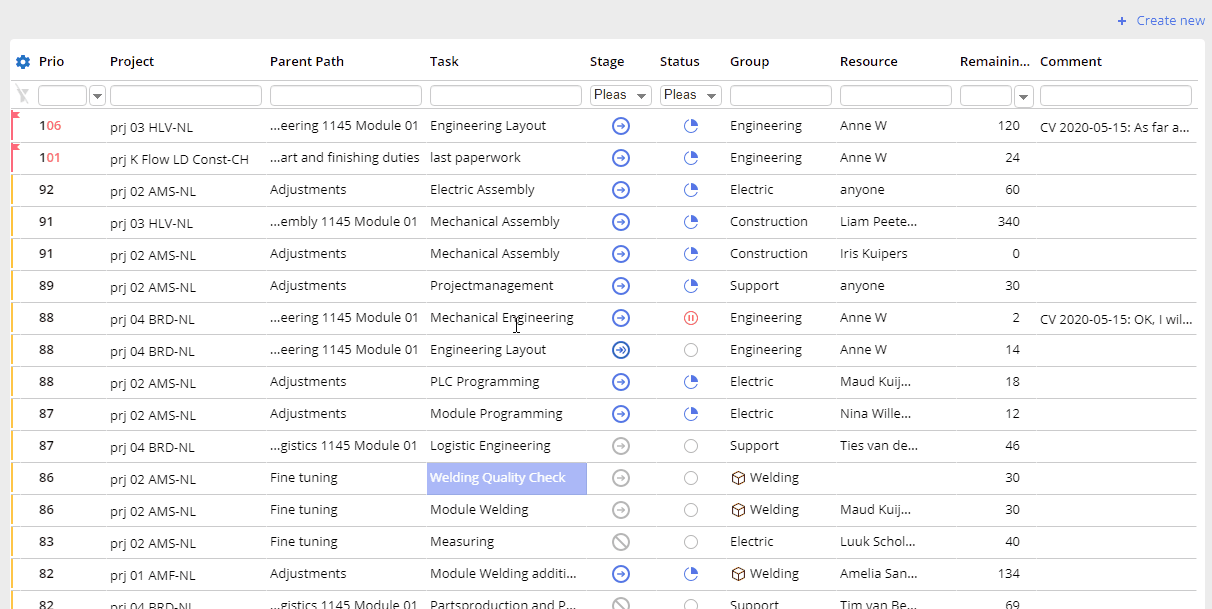Click the empty status circle for Logistic Engineering
Viewport: 1212px width, 609px height.
click(691, 446)
